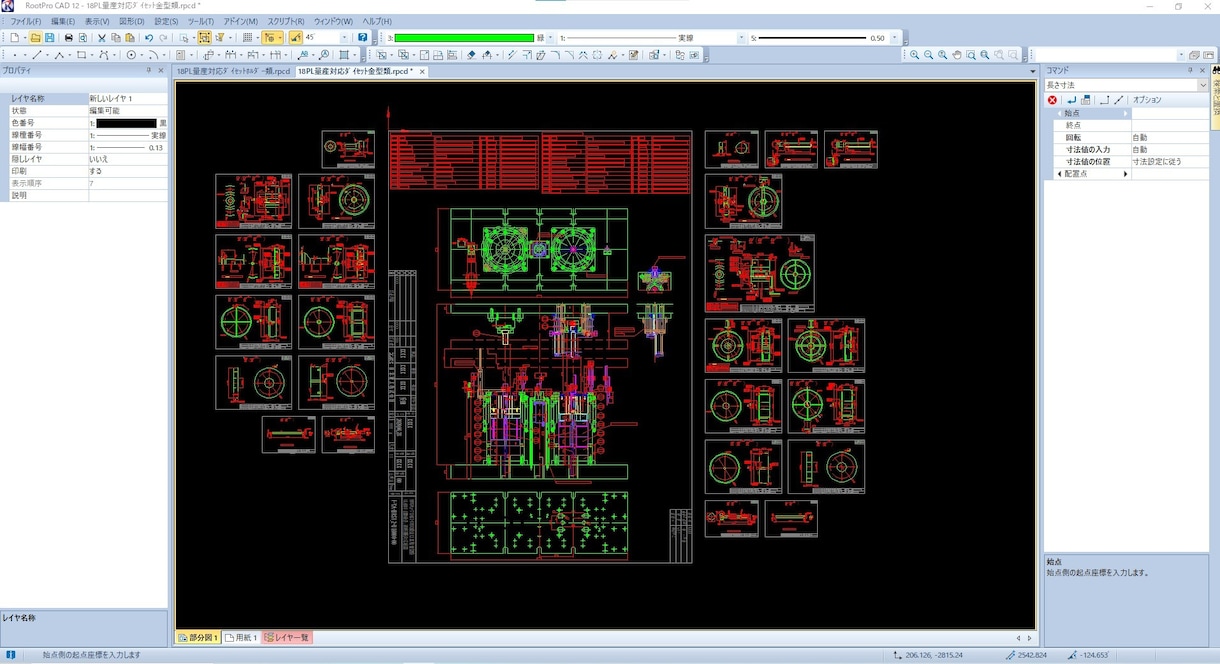Select the eraser tool icon
The height and width of the screenshot is (664, 1220).
click(471, 55)
